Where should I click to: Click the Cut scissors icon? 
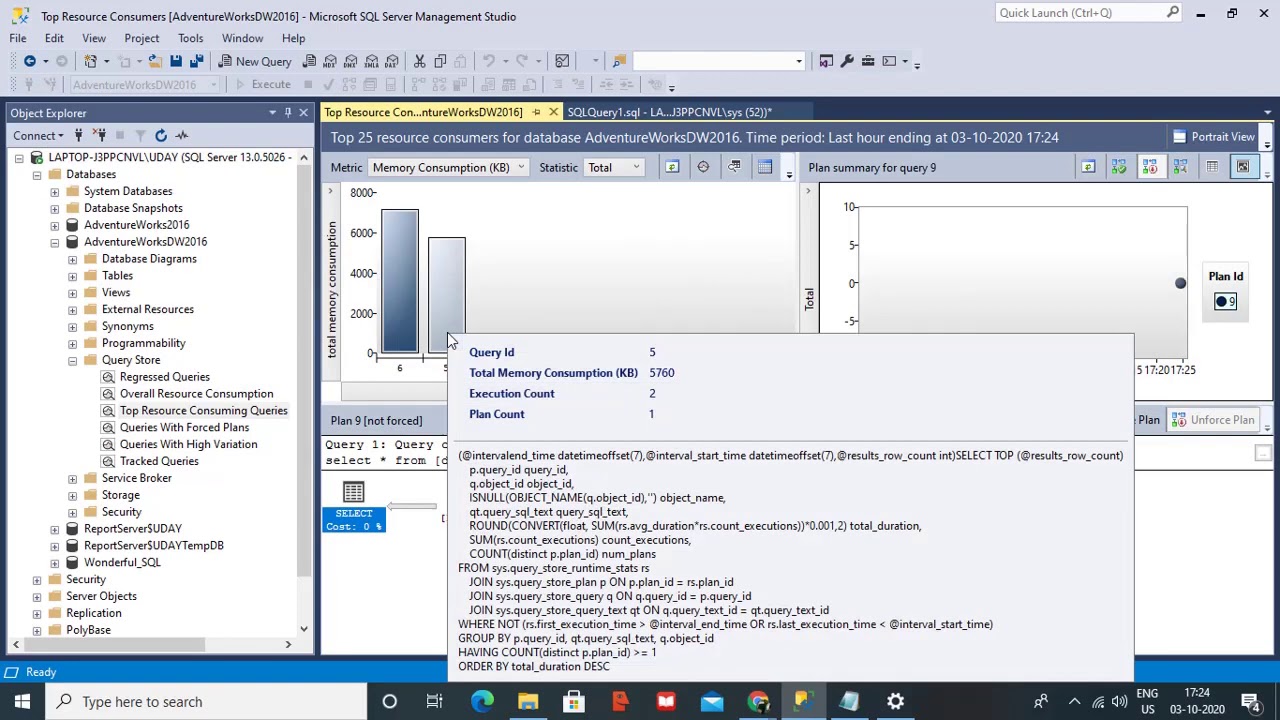point(420,61)
